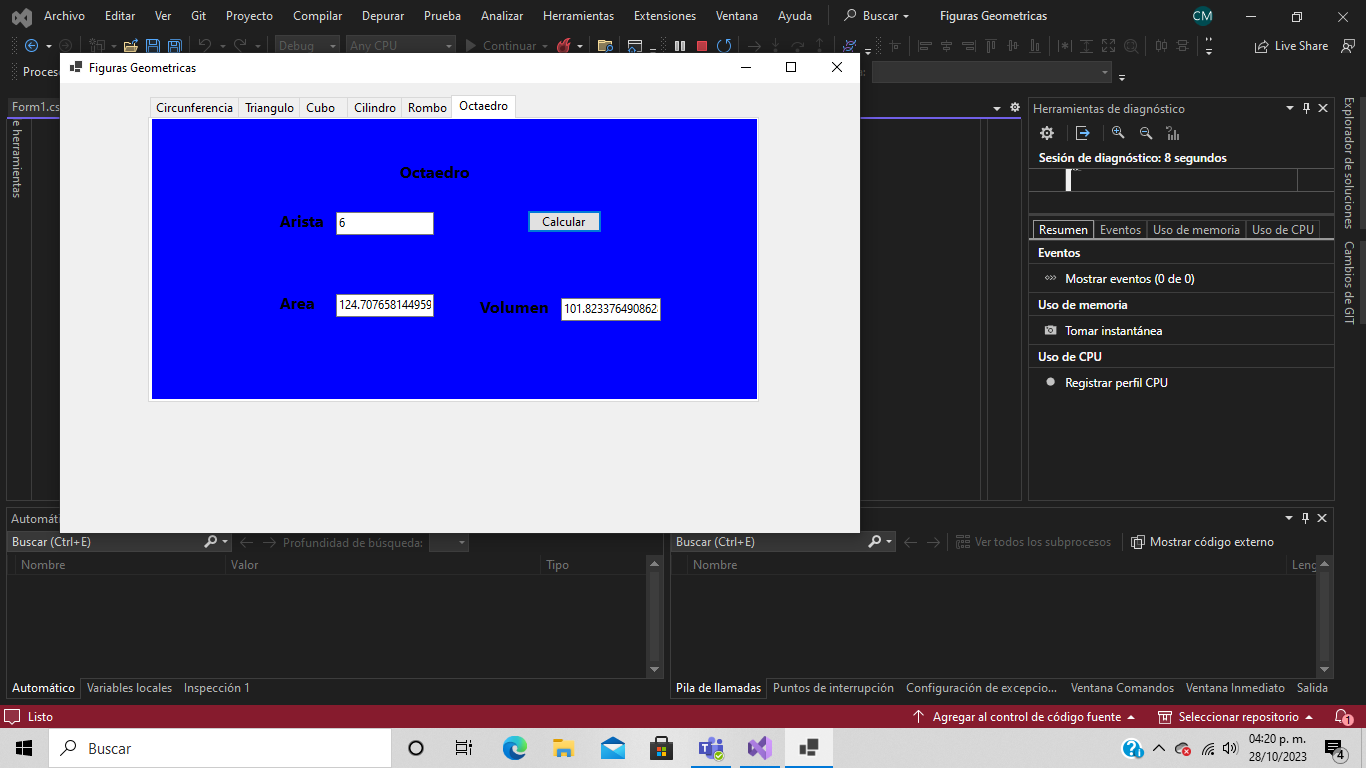Open the Depurar menu
This screenshot has width=1366, height=768.
[382, 15]
